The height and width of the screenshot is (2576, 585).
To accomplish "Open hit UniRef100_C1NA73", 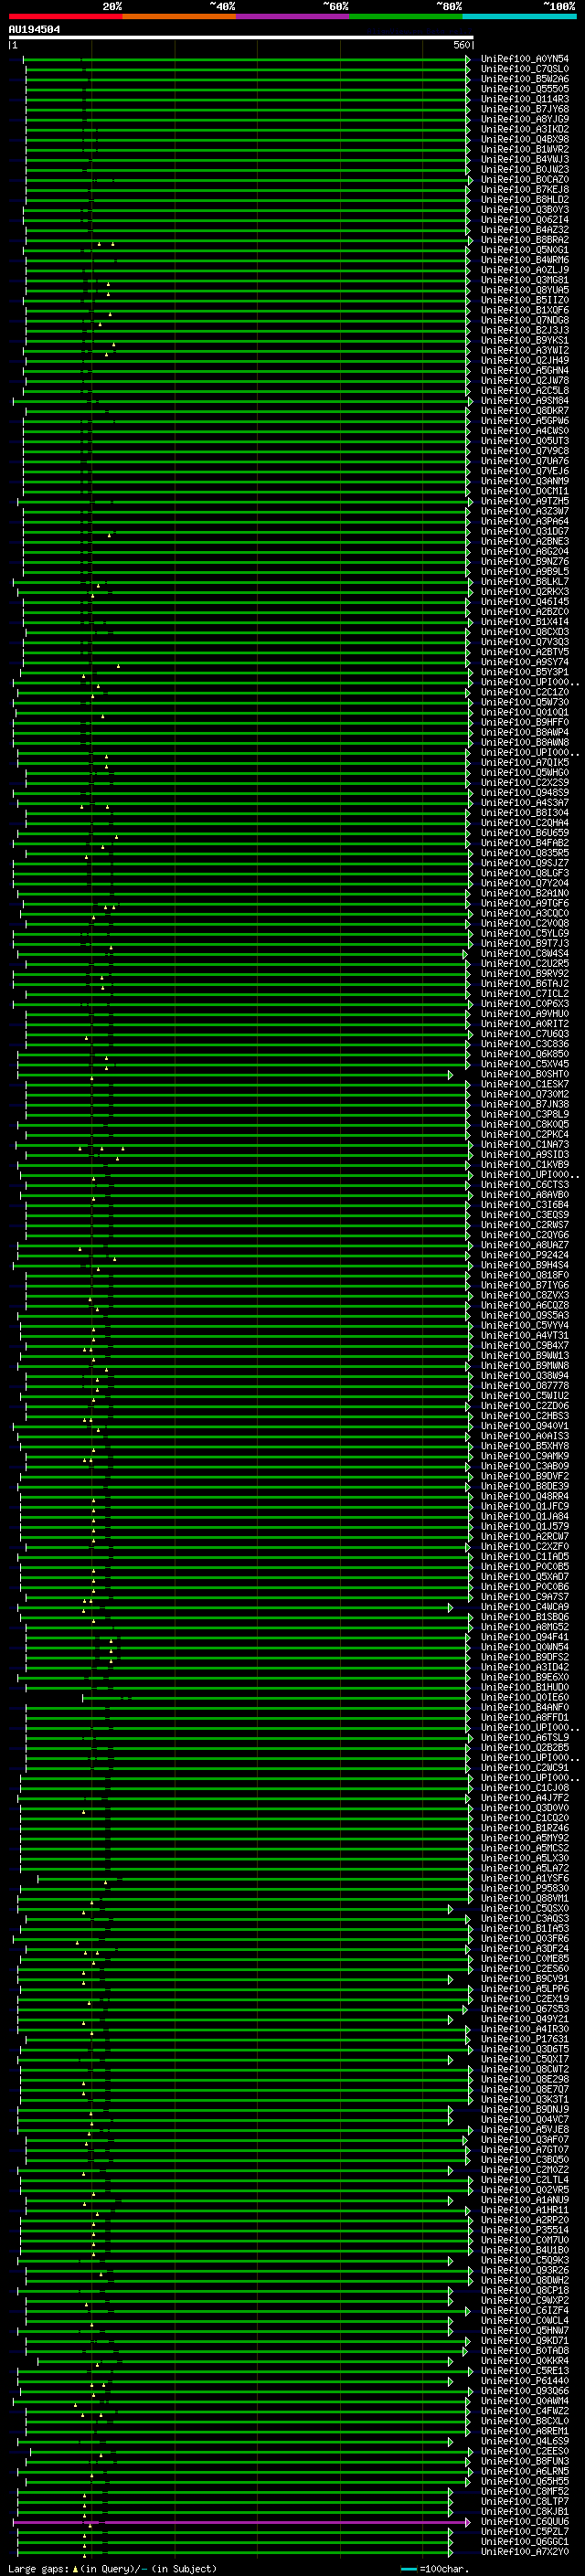I will coord(525,1144).
